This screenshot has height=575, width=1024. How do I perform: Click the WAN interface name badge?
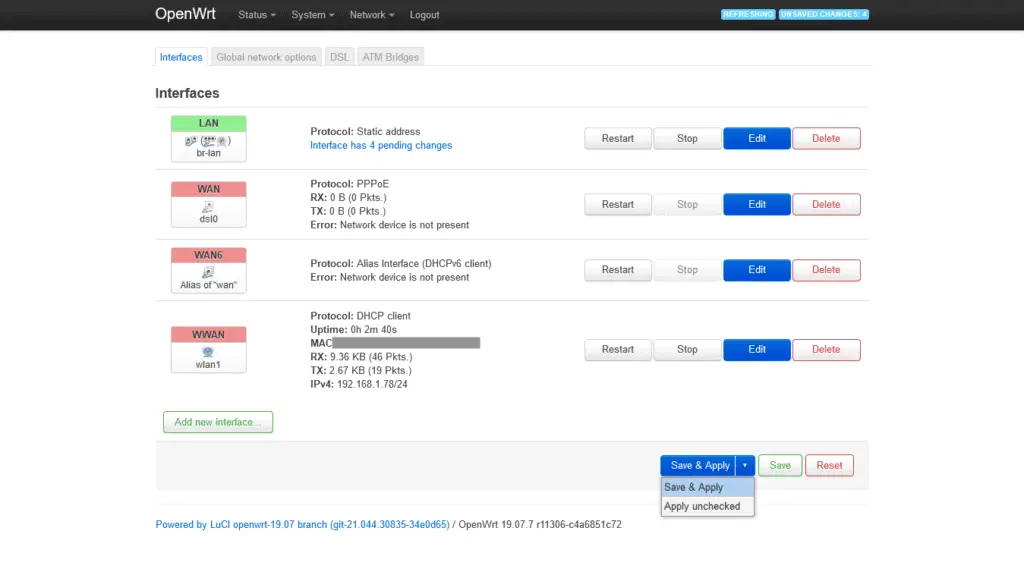click(x=208, y=189)
